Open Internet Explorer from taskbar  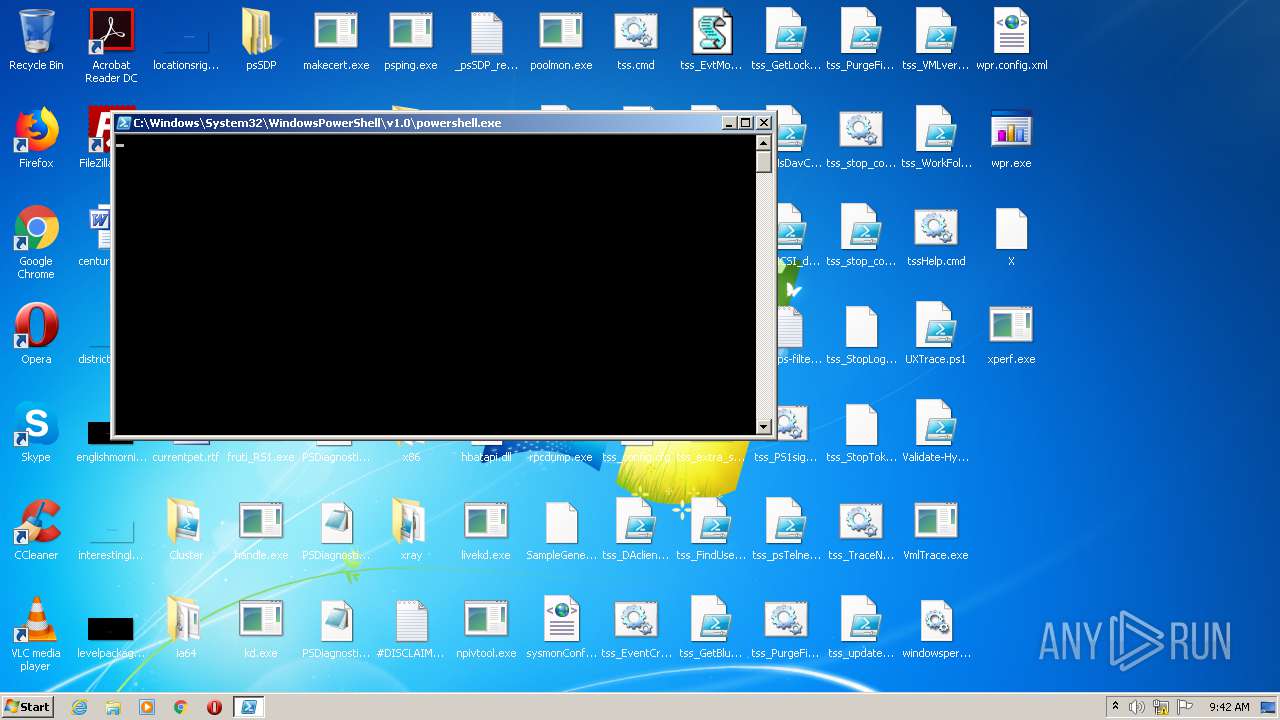coord(80,707)
